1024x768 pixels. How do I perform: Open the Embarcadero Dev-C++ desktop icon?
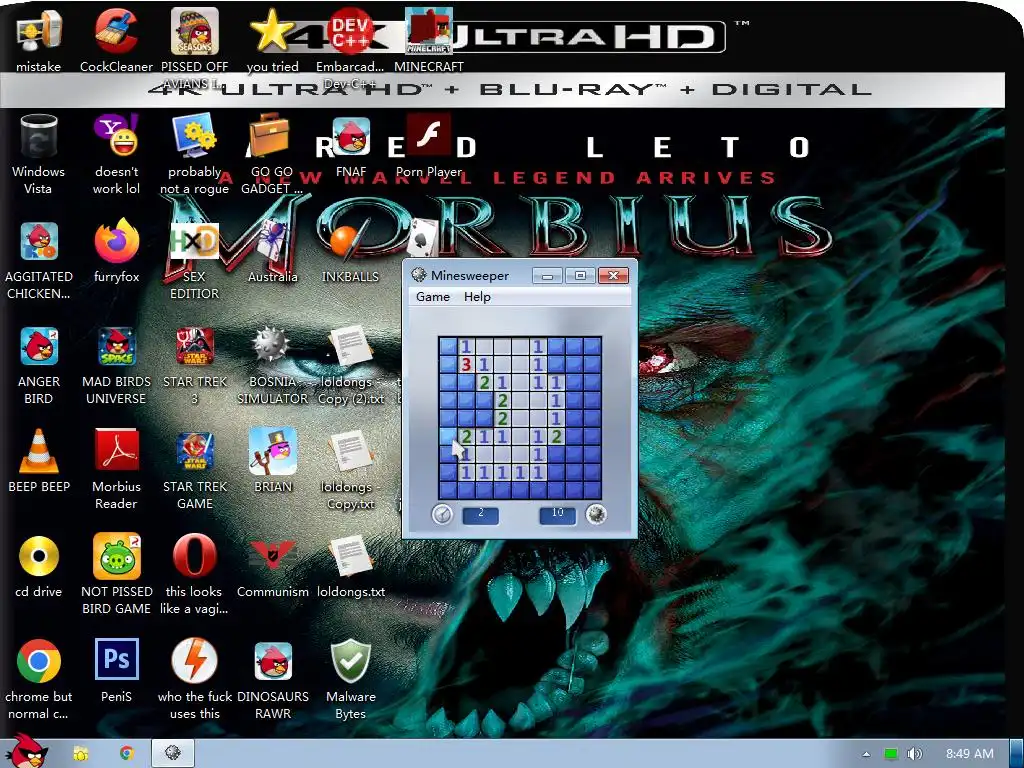(x=351, y=47)
